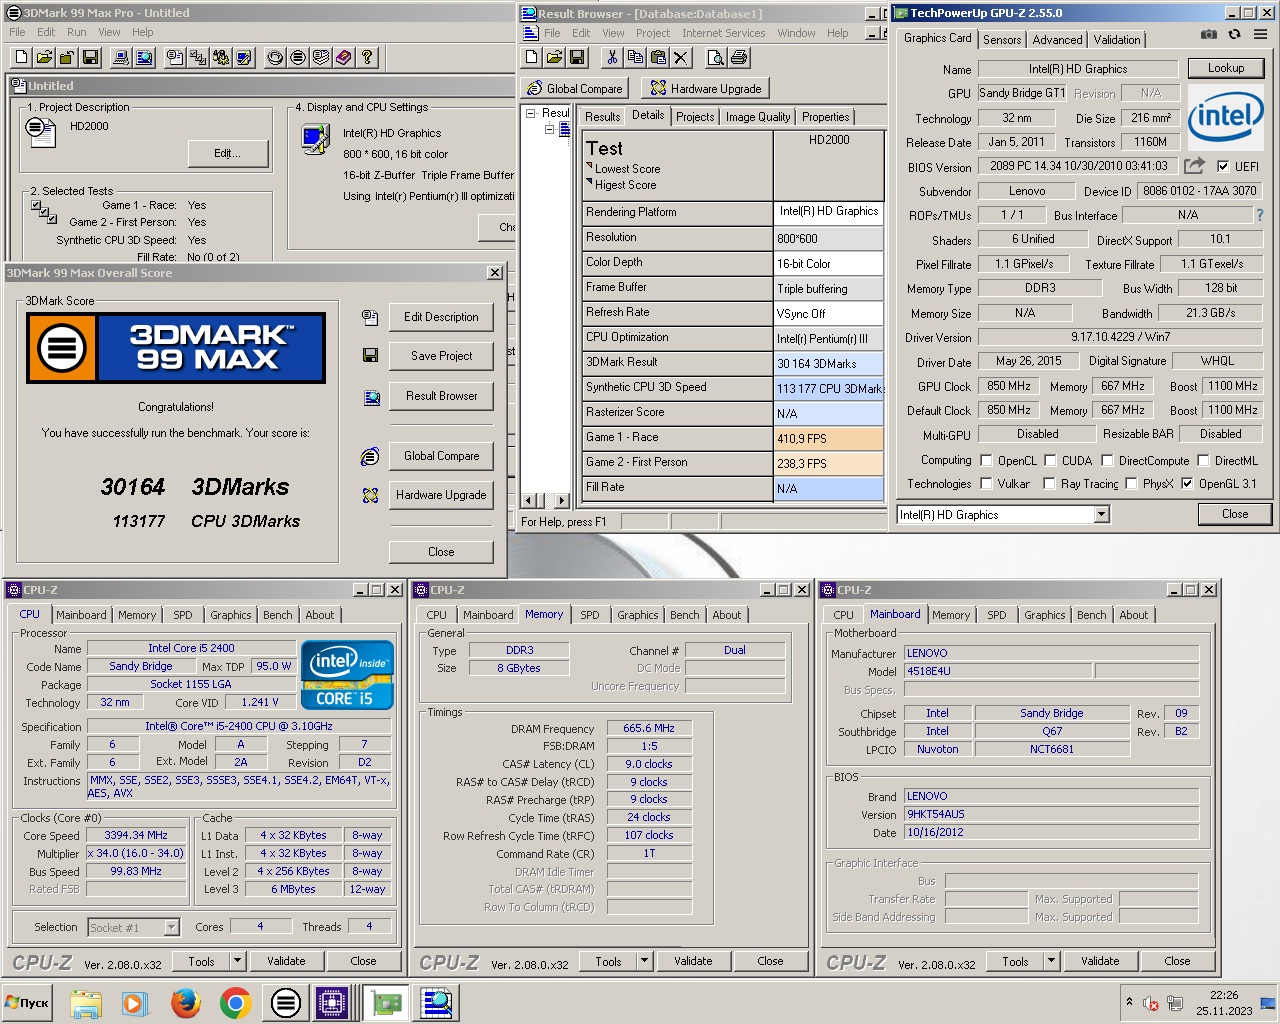Screen dimensions: 1280x1024
Task: Click Validate button in Memory CPU-Z window
Action: pos(693,961)
